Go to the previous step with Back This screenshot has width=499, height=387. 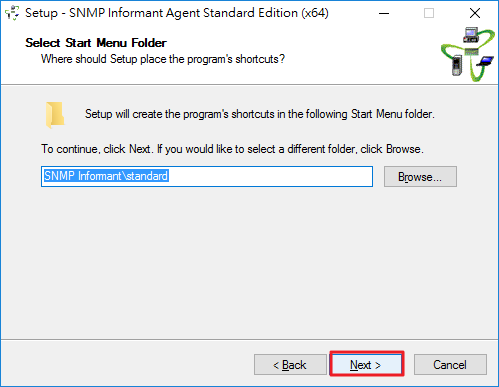(290, 365)
